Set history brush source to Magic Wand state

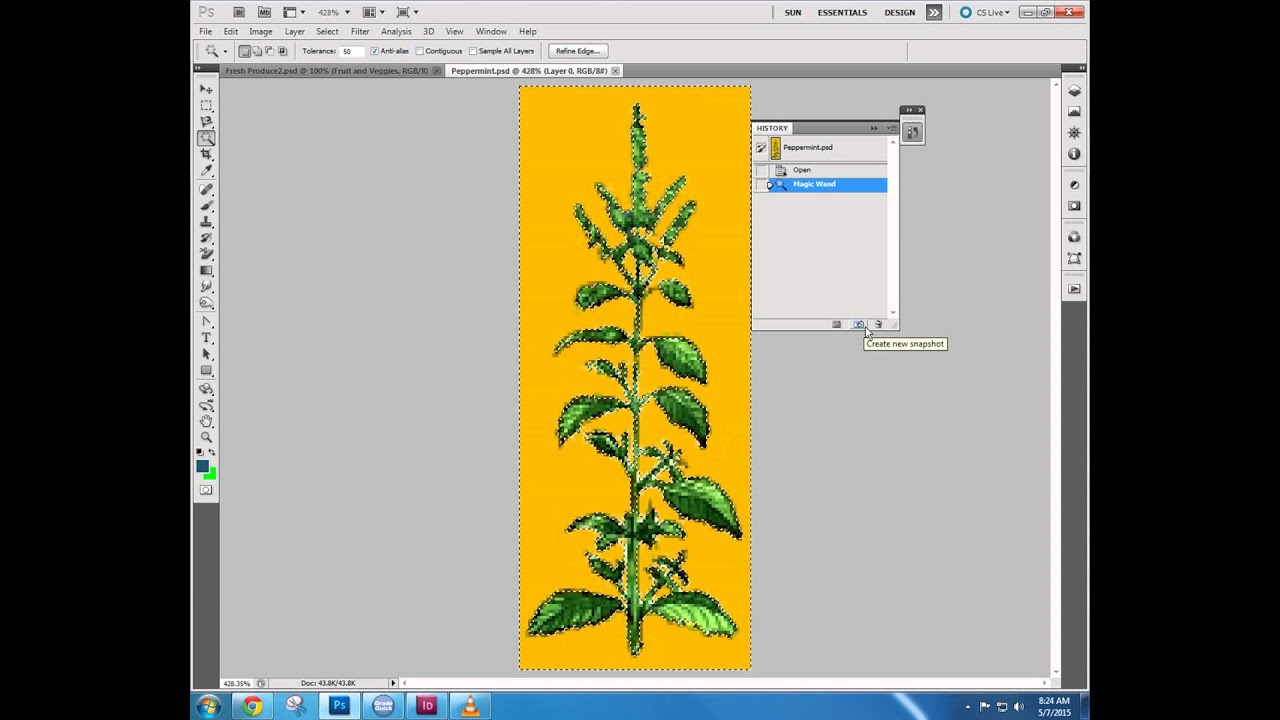pos(762,185)
